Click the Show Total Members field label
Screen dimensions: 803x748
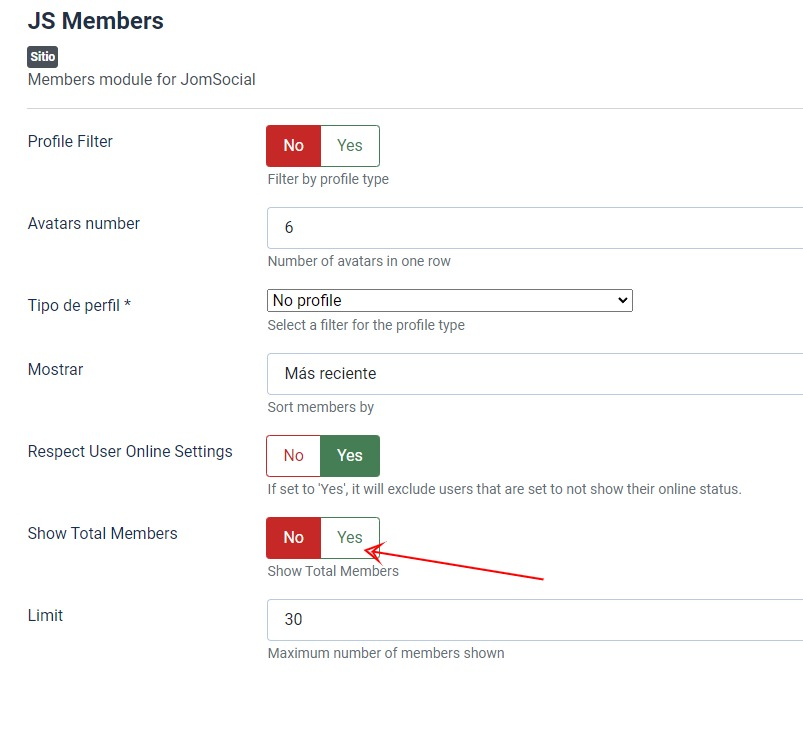pos(103,534)
